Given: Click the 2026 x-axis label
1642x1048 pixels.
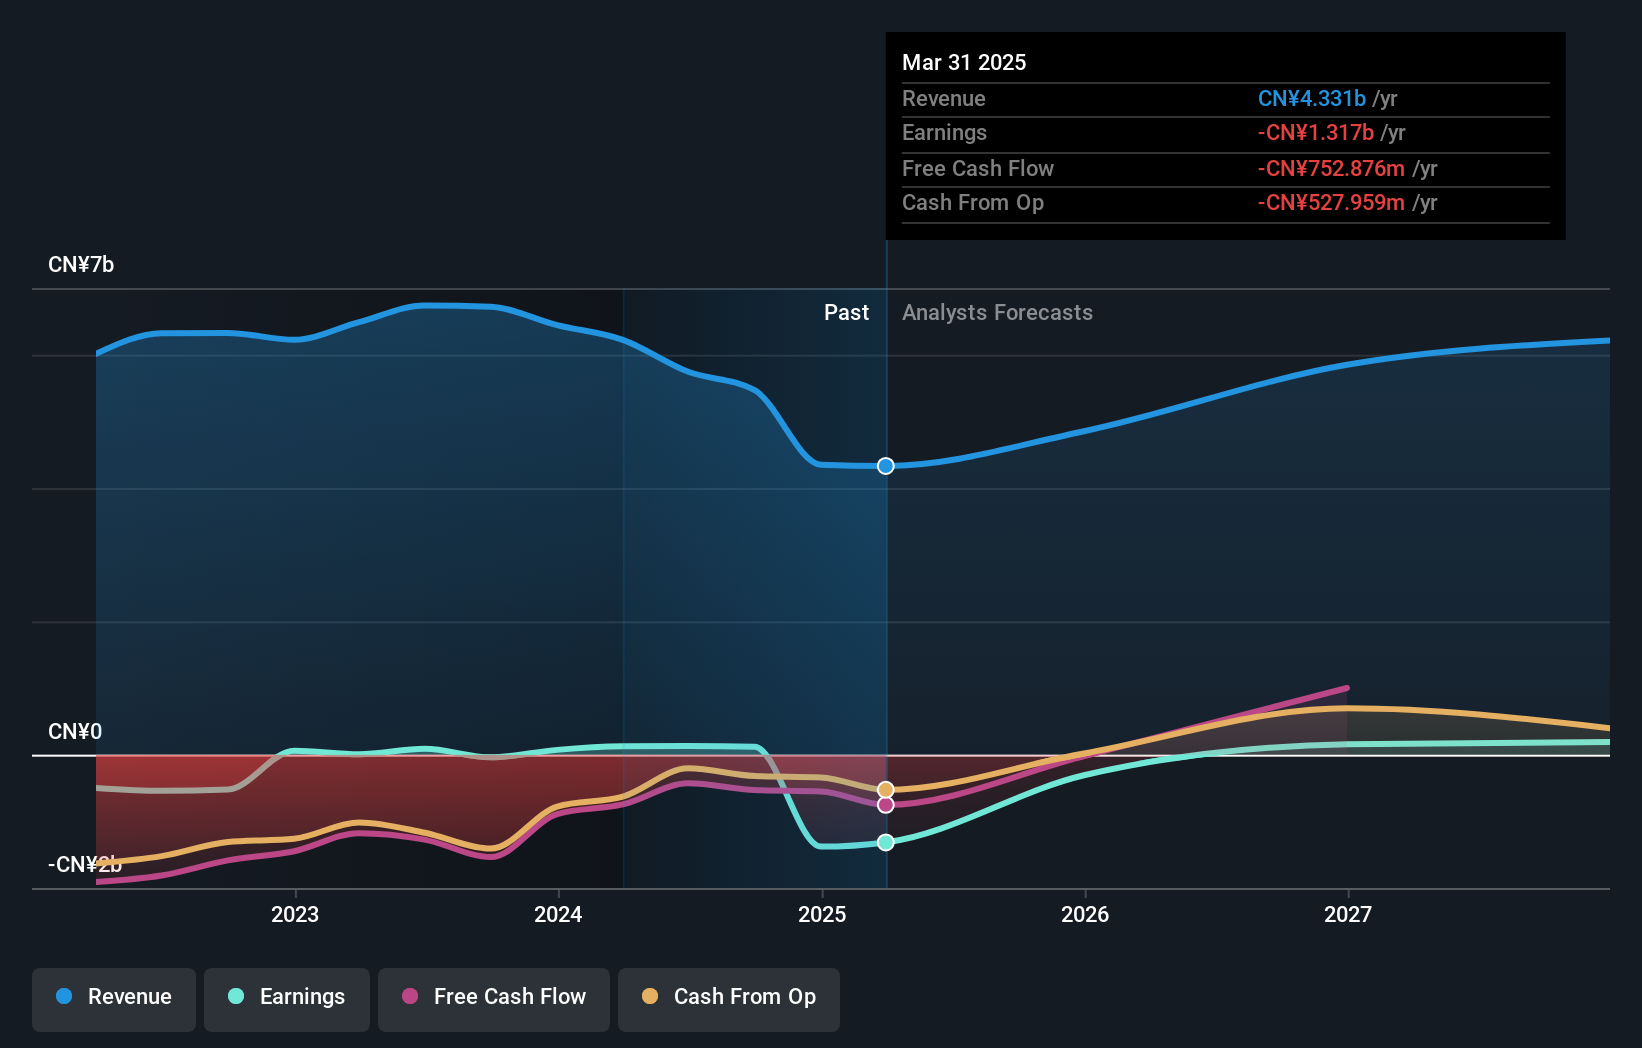Looking at the screenshot, I should coord(1085,914).
